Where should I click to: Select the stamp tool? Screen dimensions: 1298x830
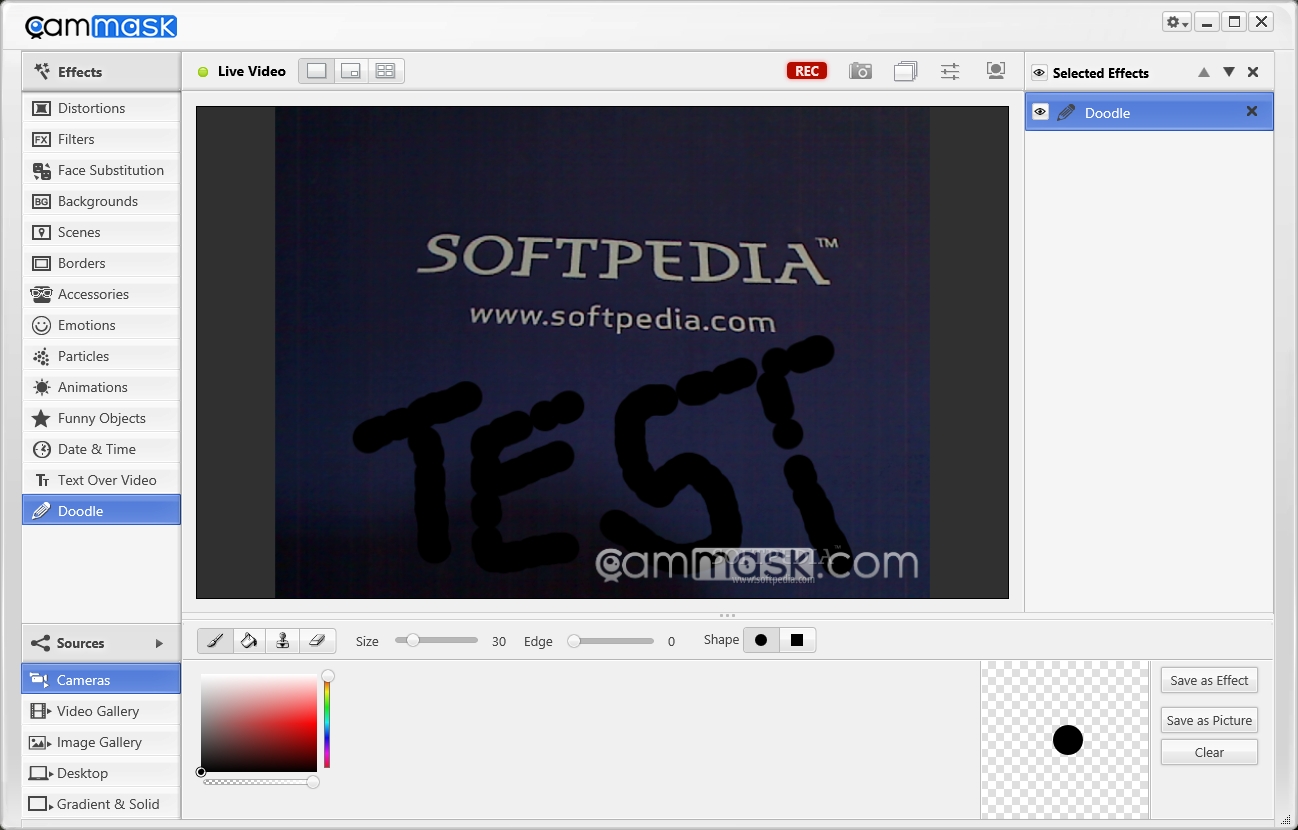click(283, 640)
